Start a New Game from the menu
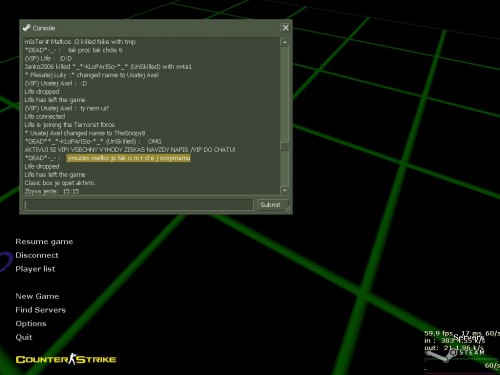500x375 pixels. click(x=37, y=296)
